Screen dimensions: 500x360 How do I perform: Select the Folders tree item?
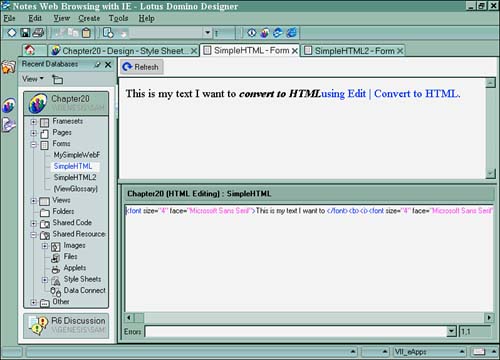coord(63,211)
